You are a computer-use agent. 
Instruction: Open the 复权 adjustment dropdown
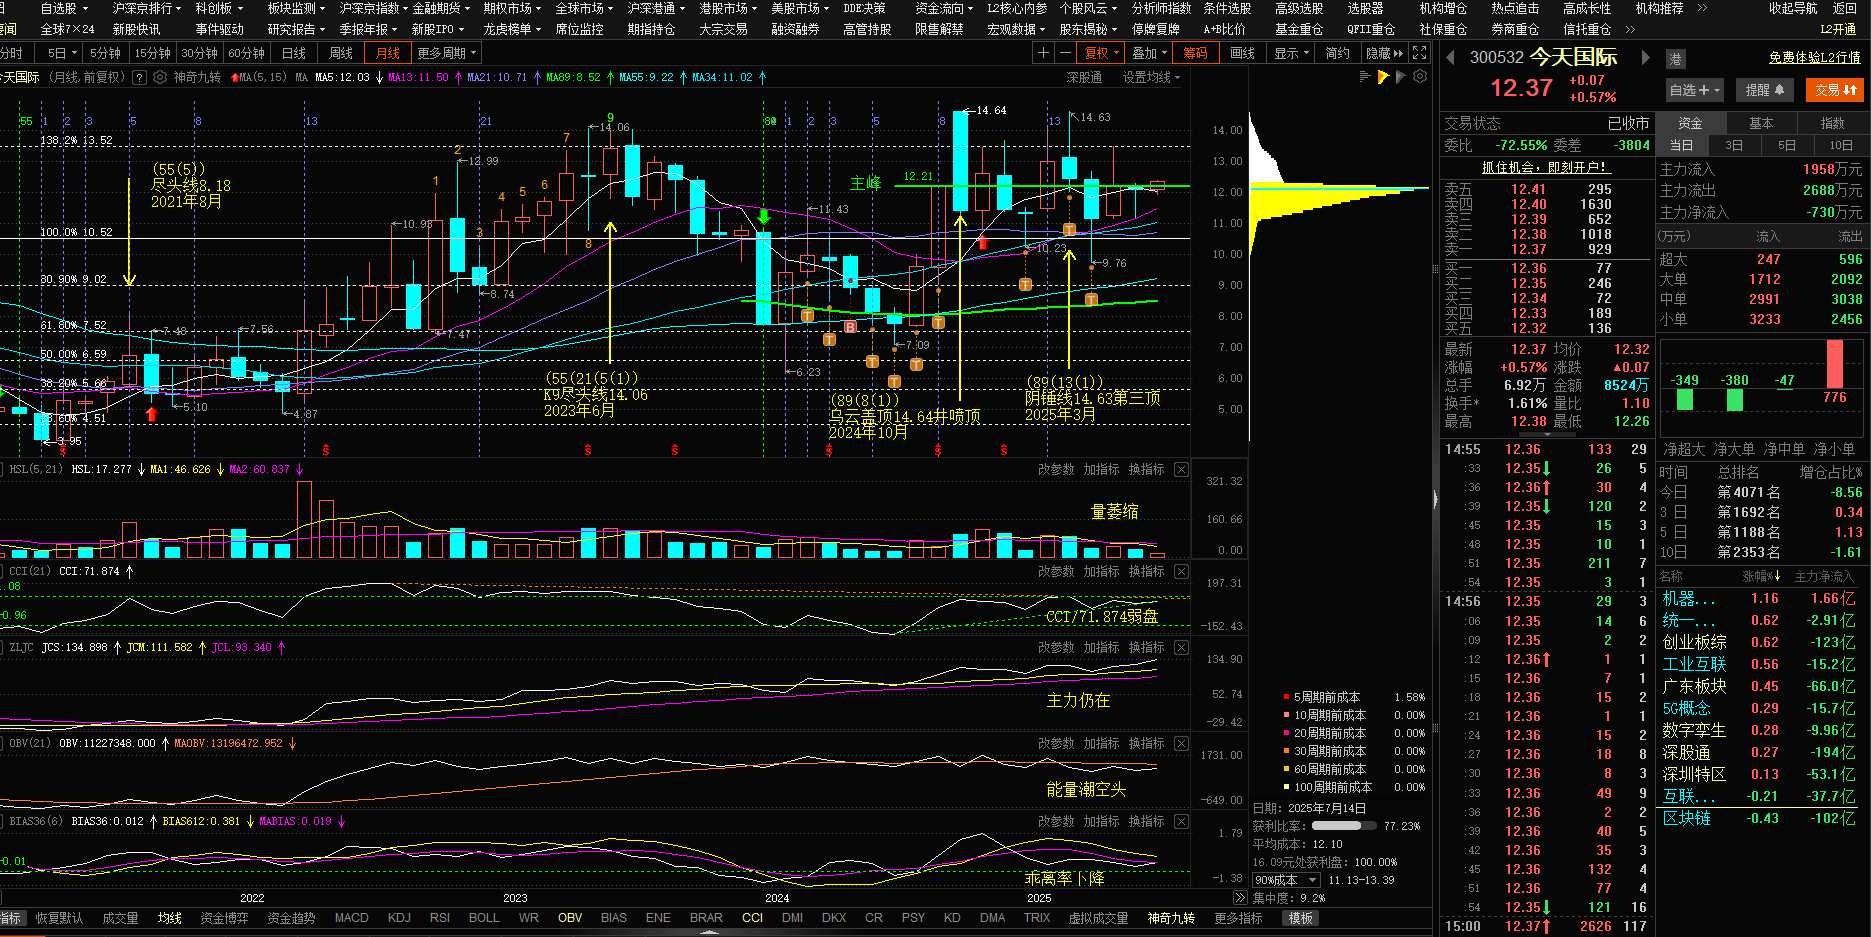pyautogui.click(x=1101, y=53)
